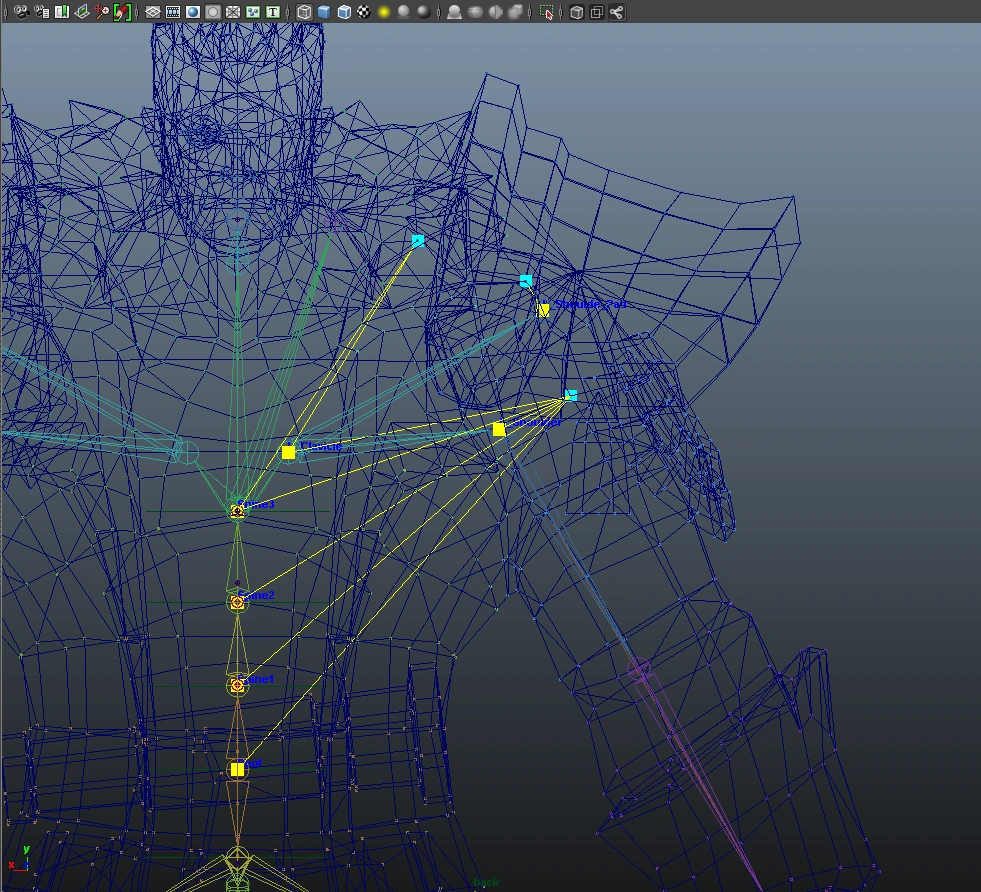Switch to Wireframe display mode
Screen dimensions: 981x892
[x=304, y=12]
